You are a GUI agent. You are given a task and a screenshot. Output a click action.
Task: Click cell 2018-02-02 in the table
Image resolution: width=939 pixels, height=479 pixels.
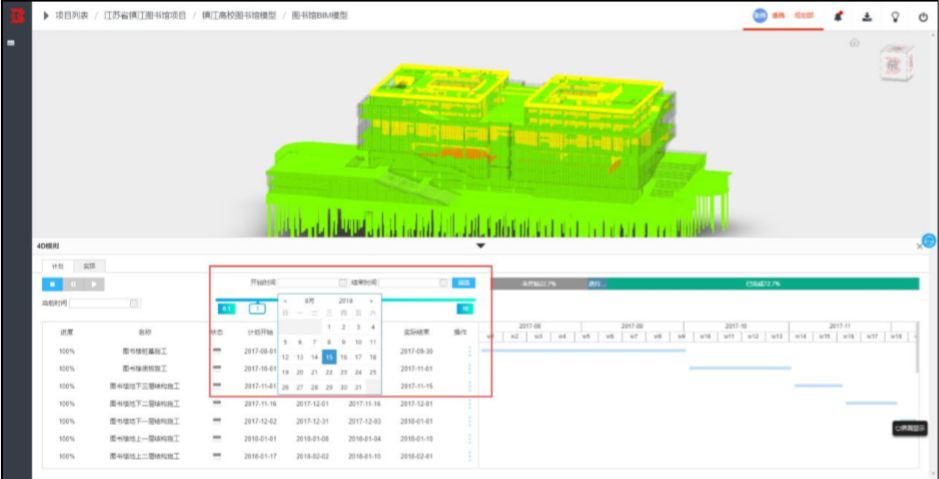click(x=313, y=456)
